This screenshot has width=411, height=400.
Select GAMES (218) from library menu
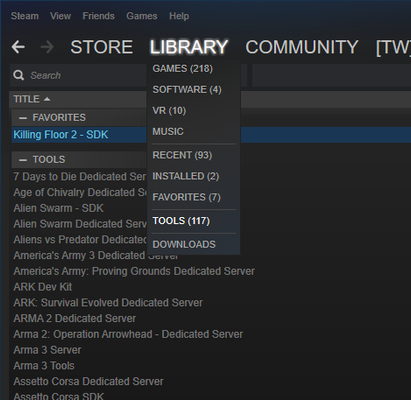(x=183, y=69)
